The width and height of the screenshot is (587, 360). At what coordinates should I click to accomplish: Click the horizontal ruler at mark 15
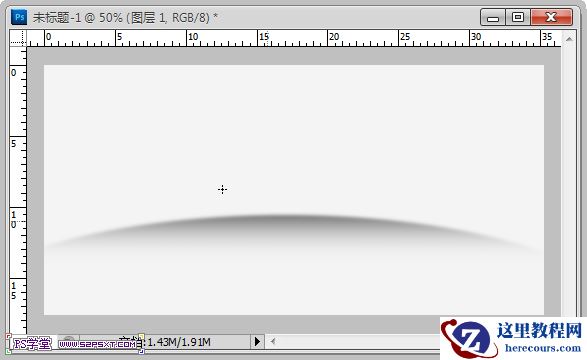click(x=264, y=38)
